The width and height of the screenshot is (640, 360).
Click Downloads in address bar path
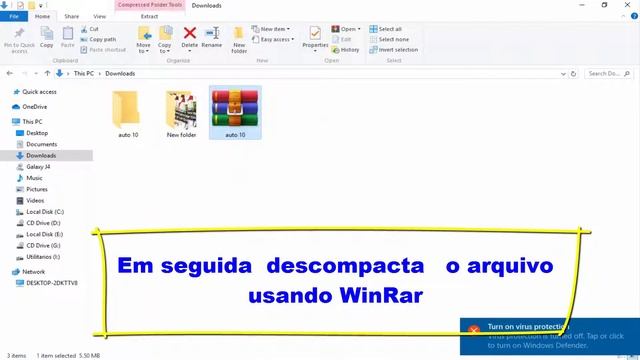[120, 73]
